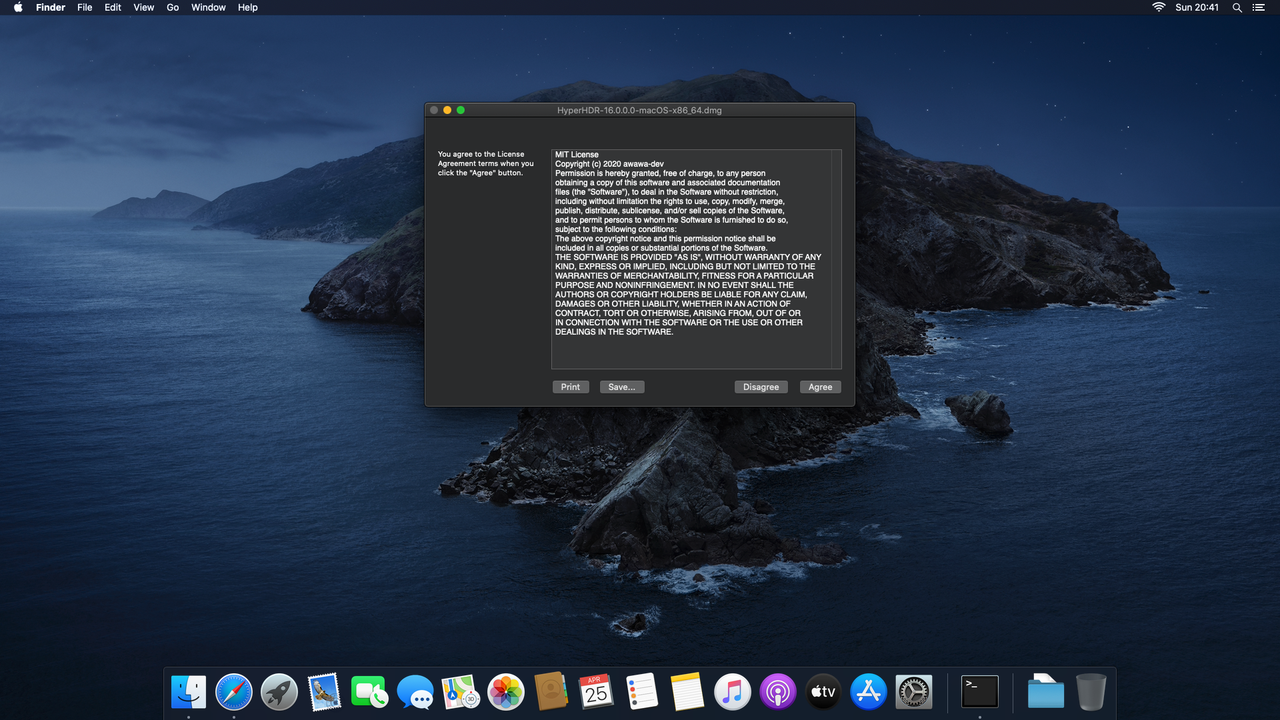Open the Edit menu

coord(113,7)
